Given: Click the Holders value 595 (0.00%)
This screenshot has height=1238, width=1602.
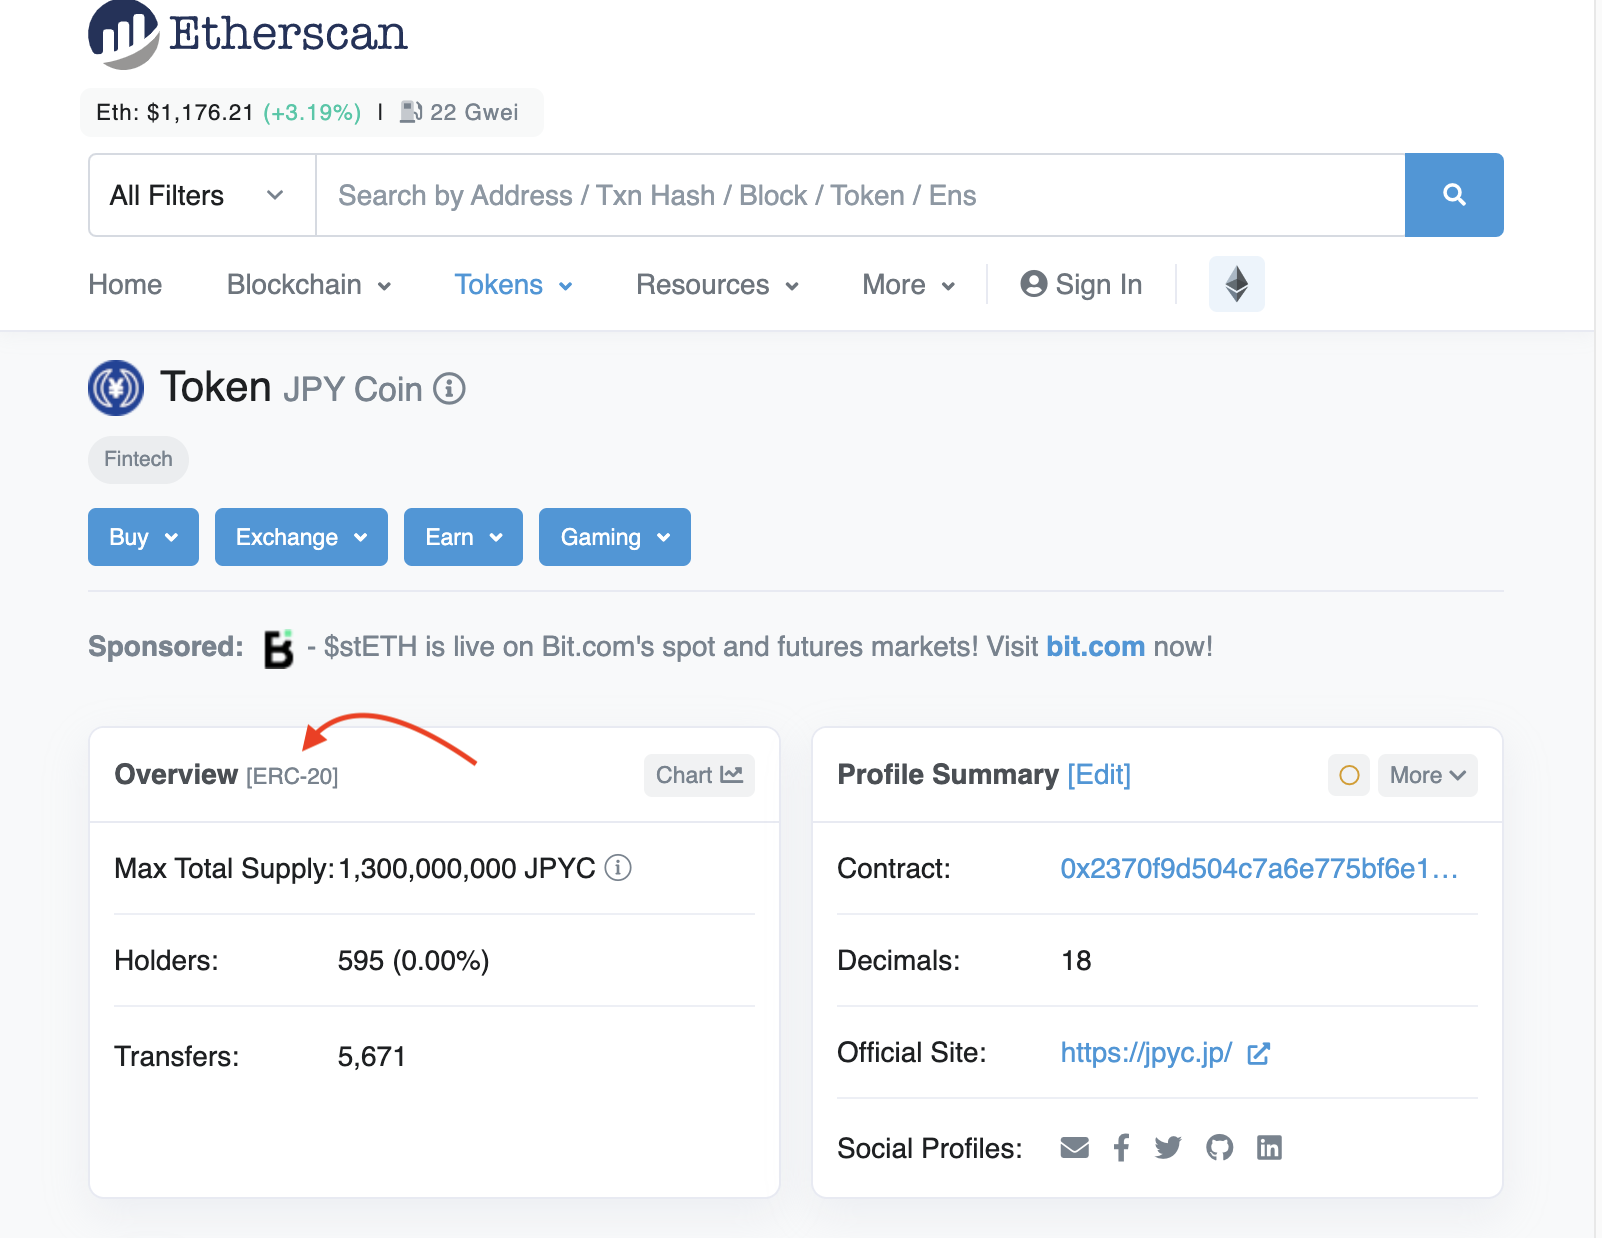Looking at the screenshot, I should click(x=413, y=961).
